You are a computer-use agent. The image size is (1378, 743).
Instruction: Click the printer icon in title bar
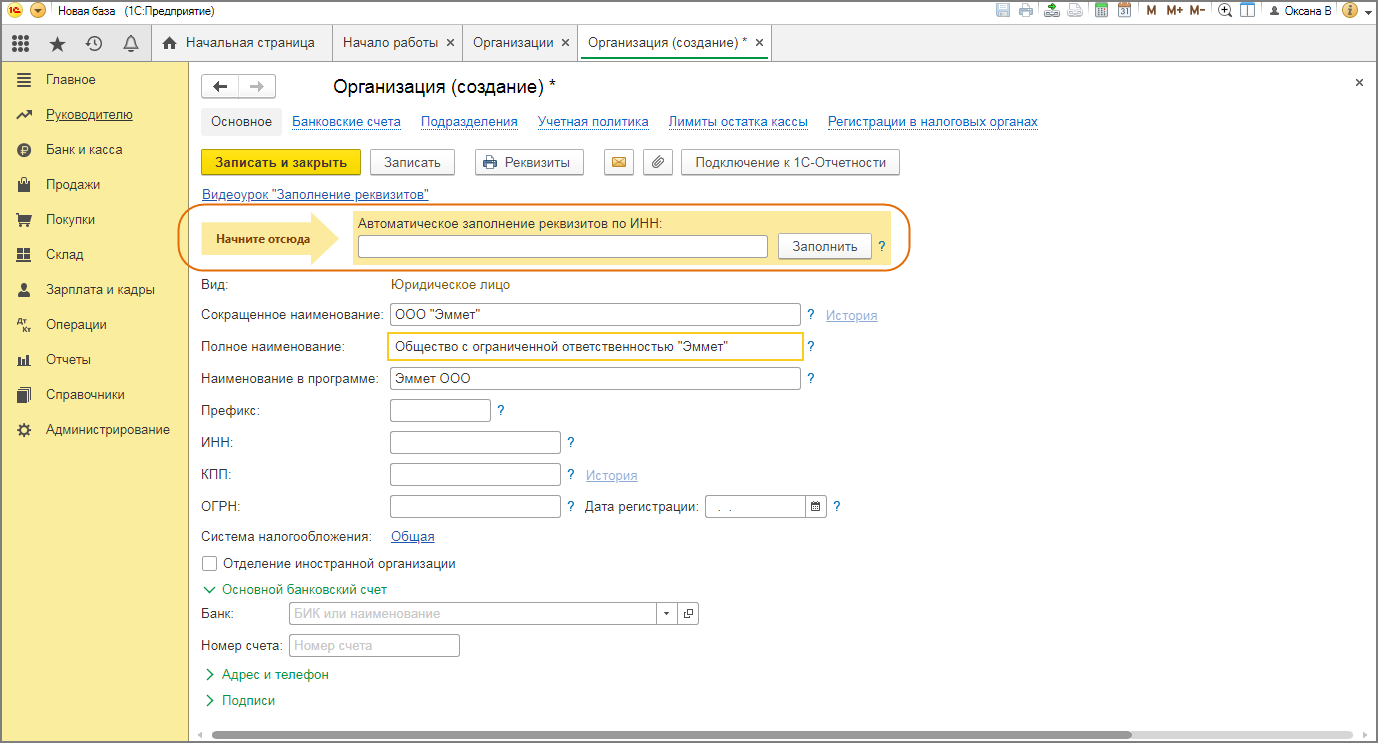tap(1026, 11)
